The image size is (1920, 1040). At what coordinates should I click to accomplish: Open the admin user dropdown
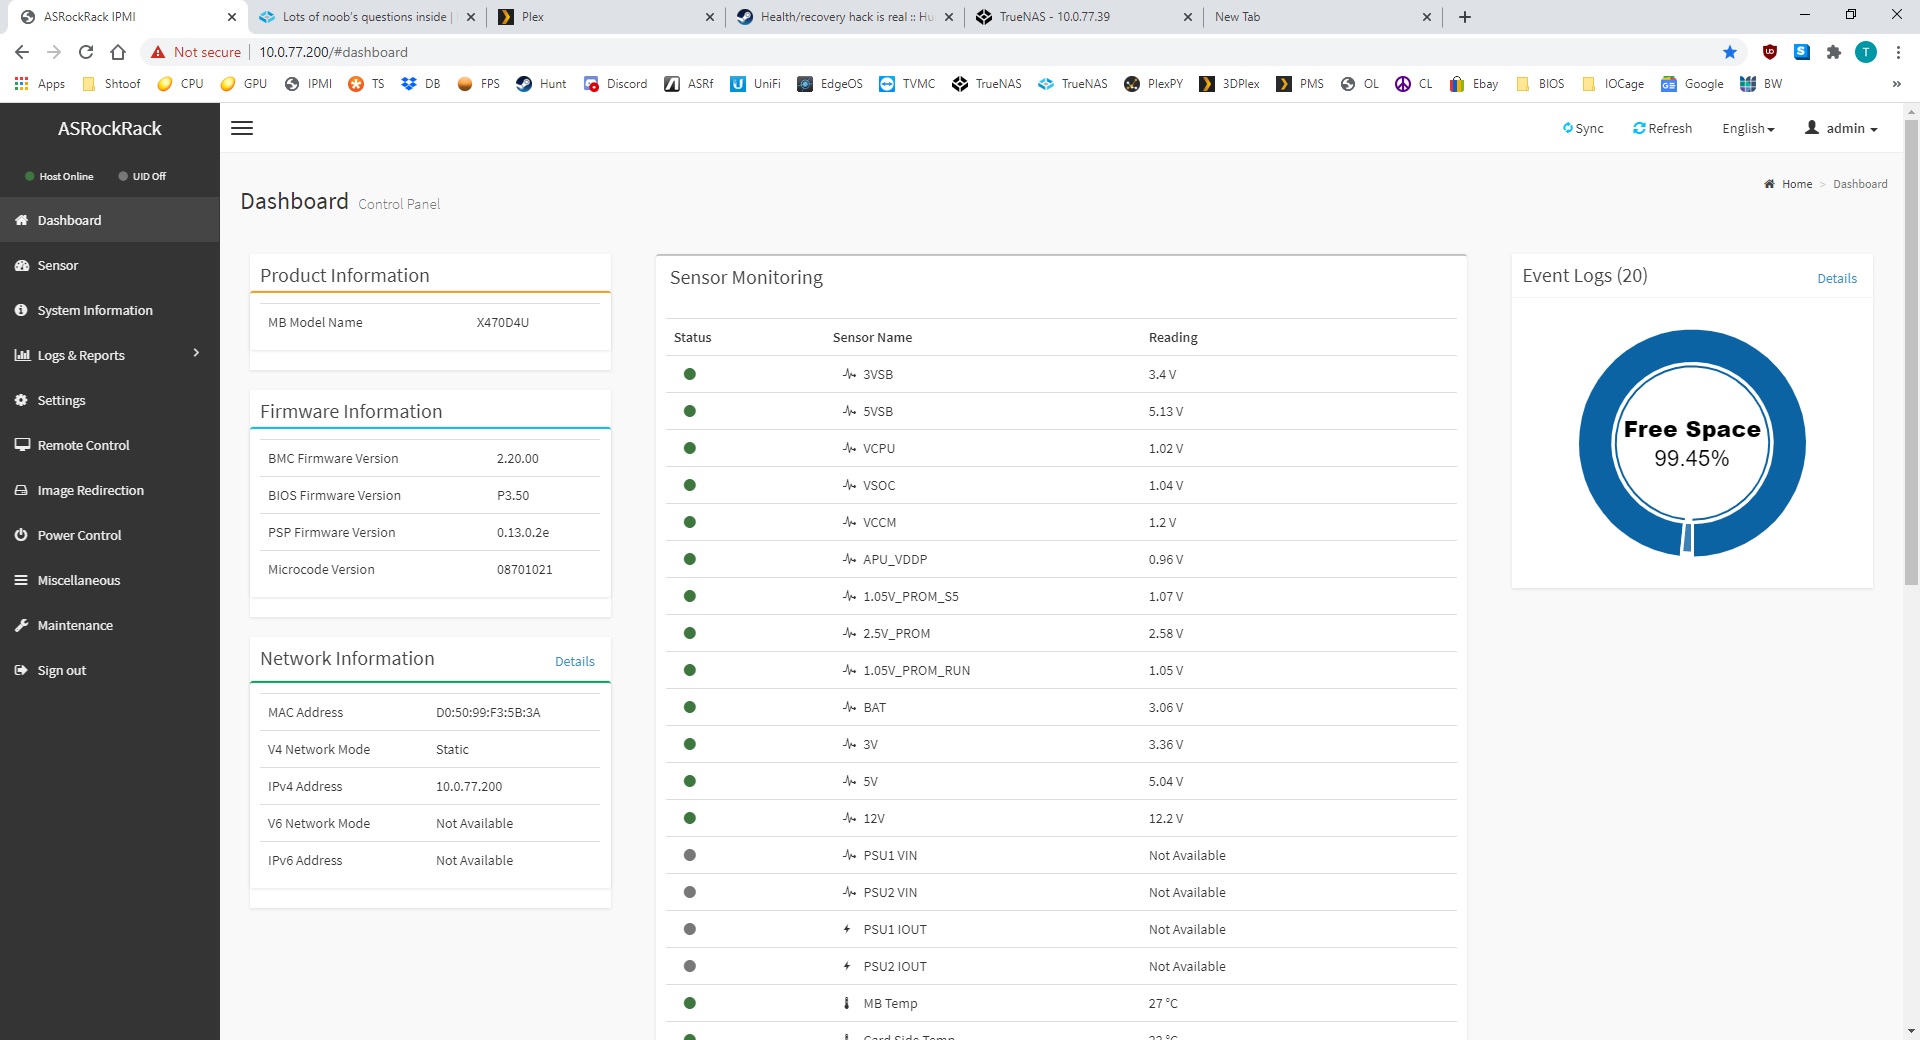pos(1841,128)
